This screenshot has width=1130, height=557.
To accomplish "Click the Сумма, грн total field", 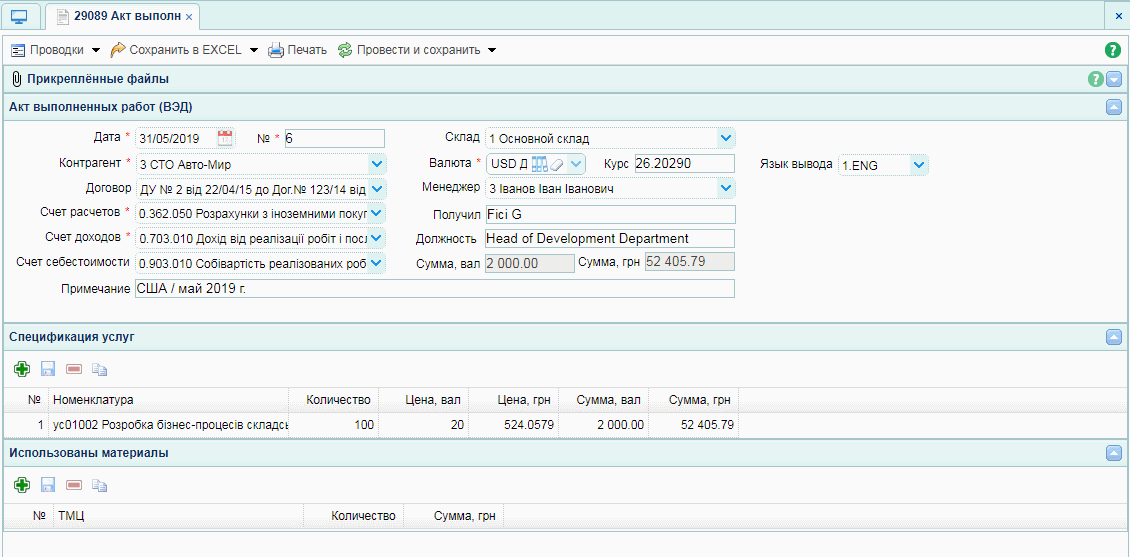I will click(x=690, y=262).
